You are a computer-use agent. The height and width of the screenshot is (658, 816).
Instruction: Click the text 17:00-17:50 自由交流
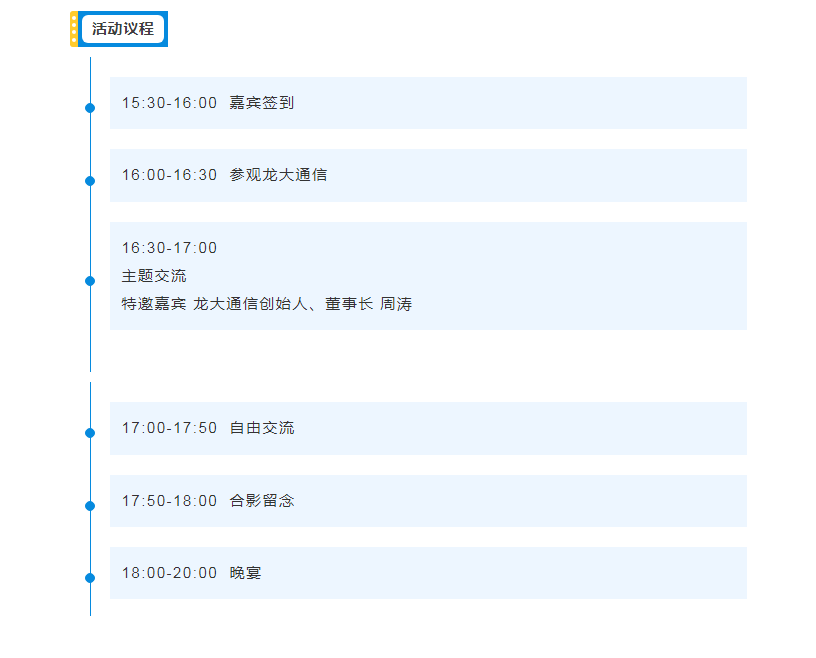click(x=208, y=428)
